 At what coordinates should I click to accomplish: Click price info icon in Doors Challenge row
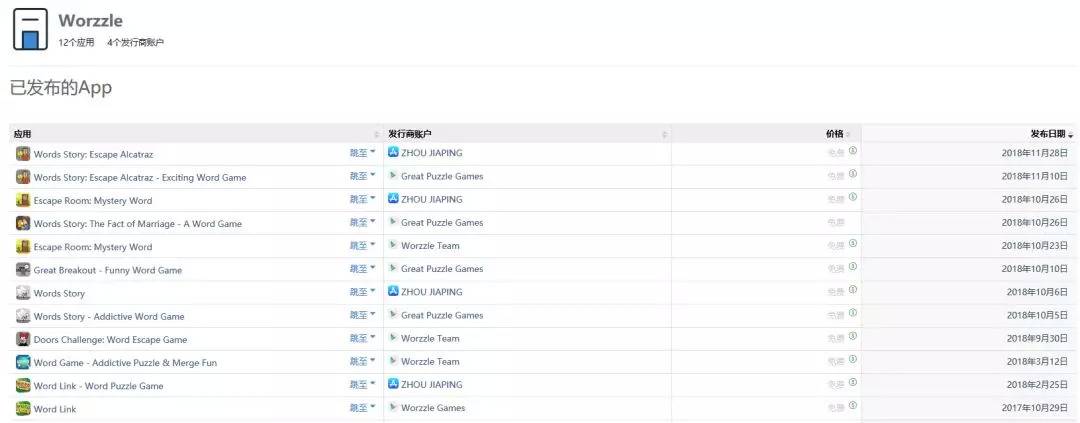pos(853,336)
